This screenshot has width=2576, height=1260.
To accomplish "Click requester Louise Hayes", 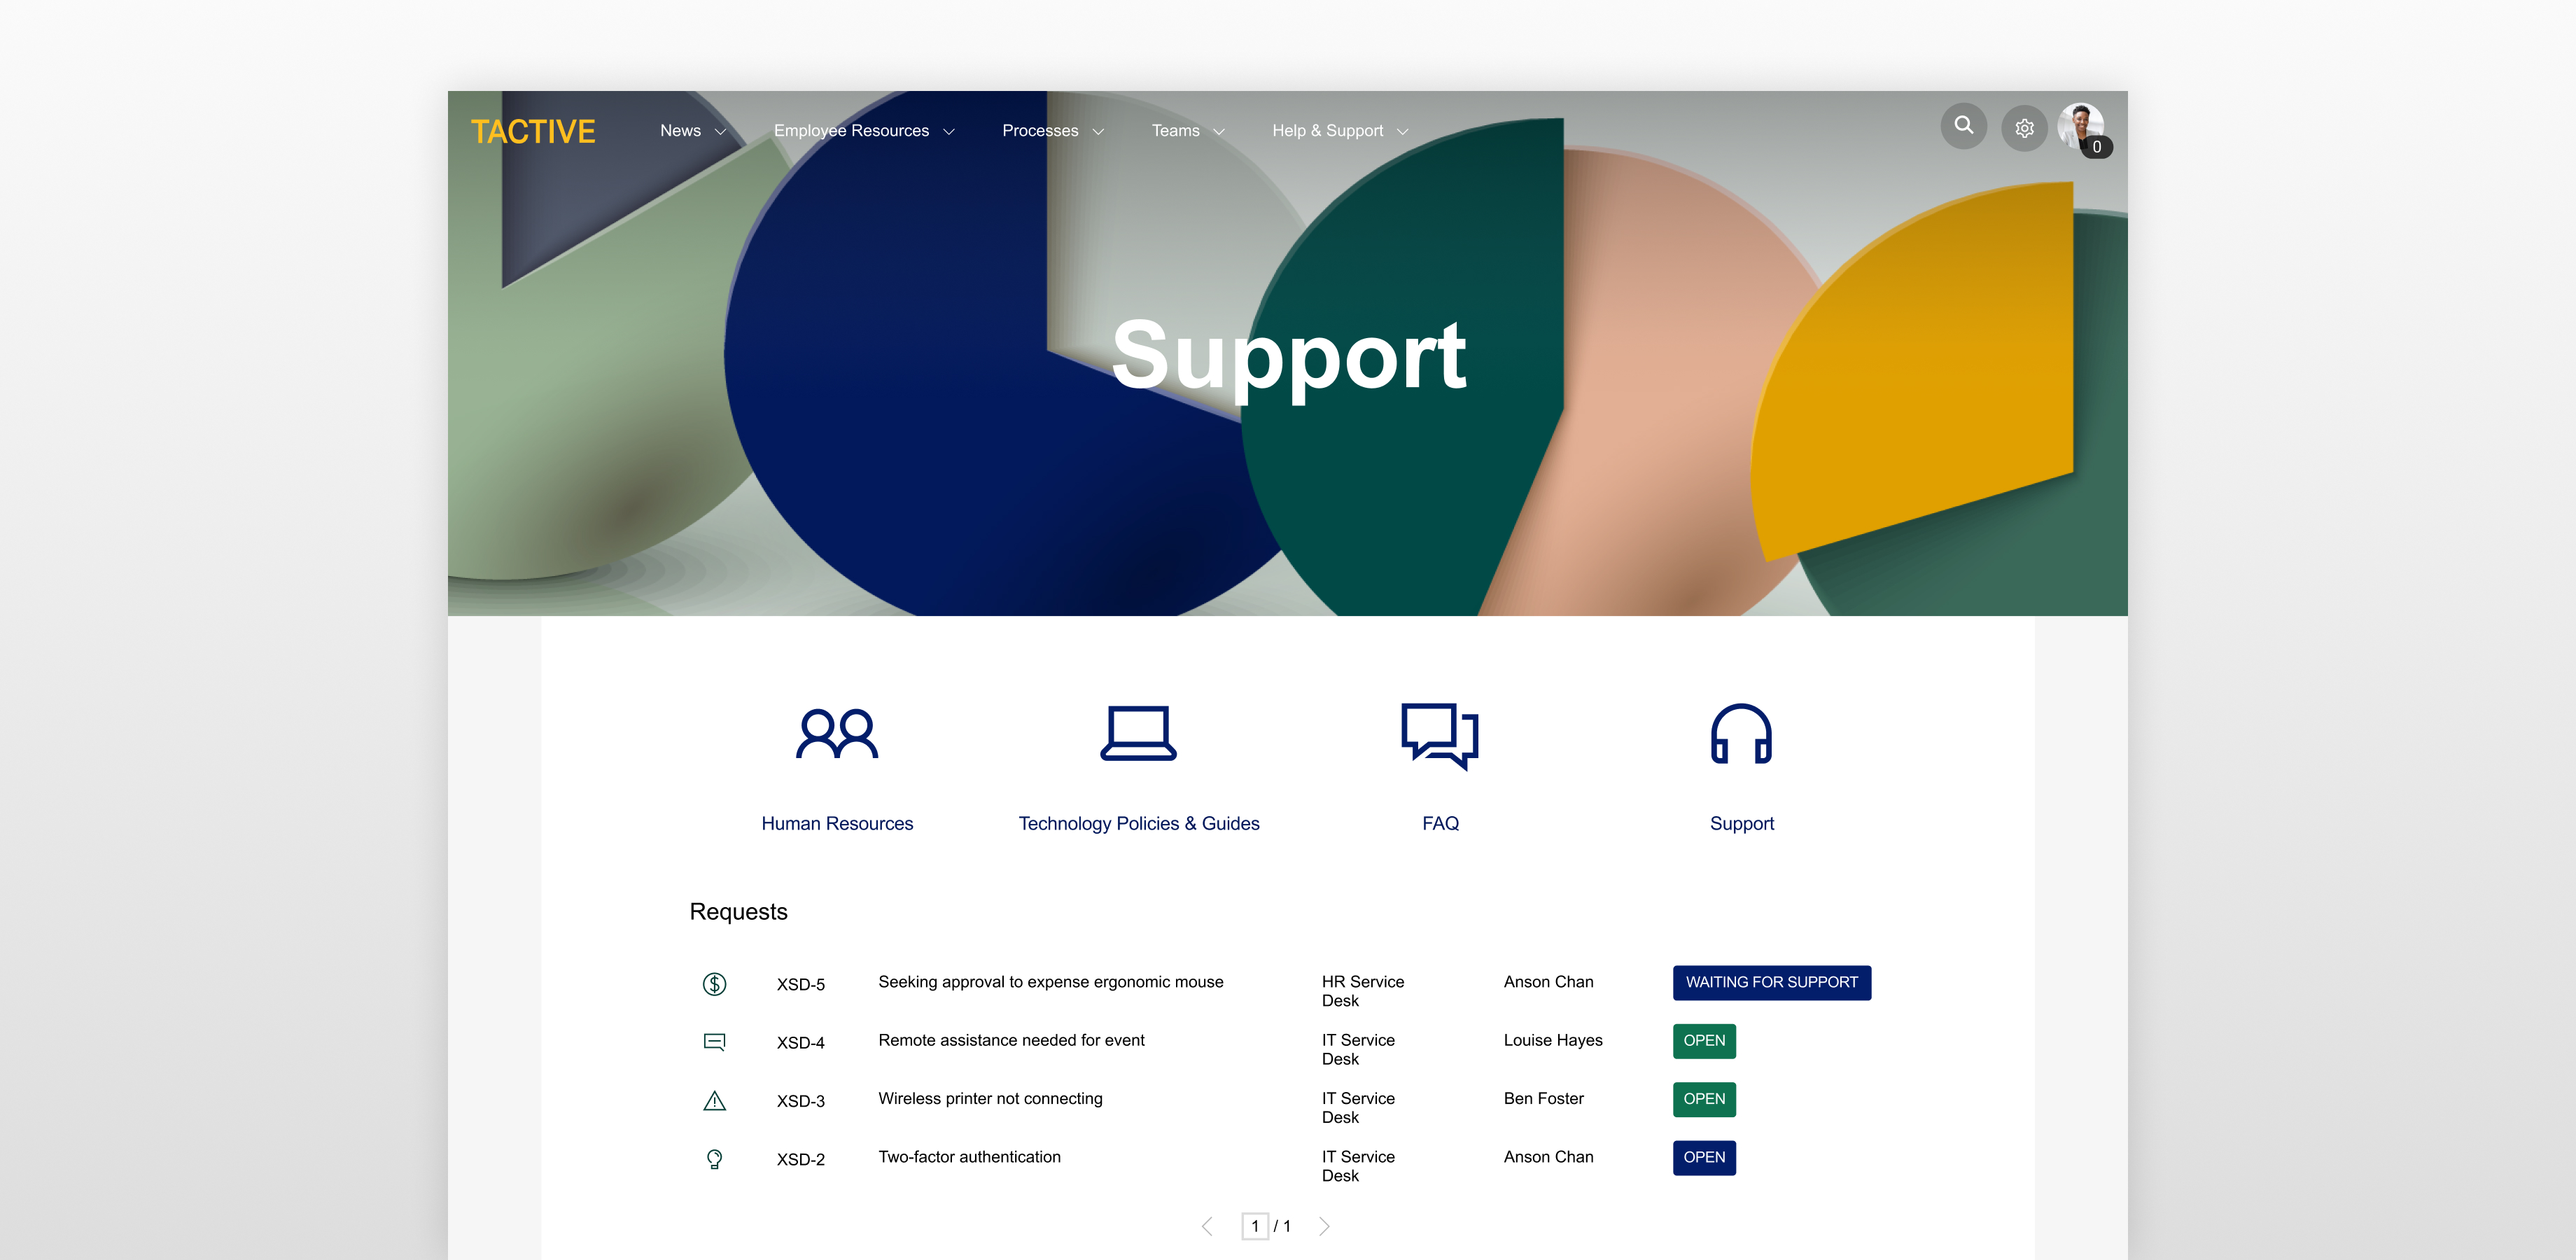I will click(1552, 1040).
